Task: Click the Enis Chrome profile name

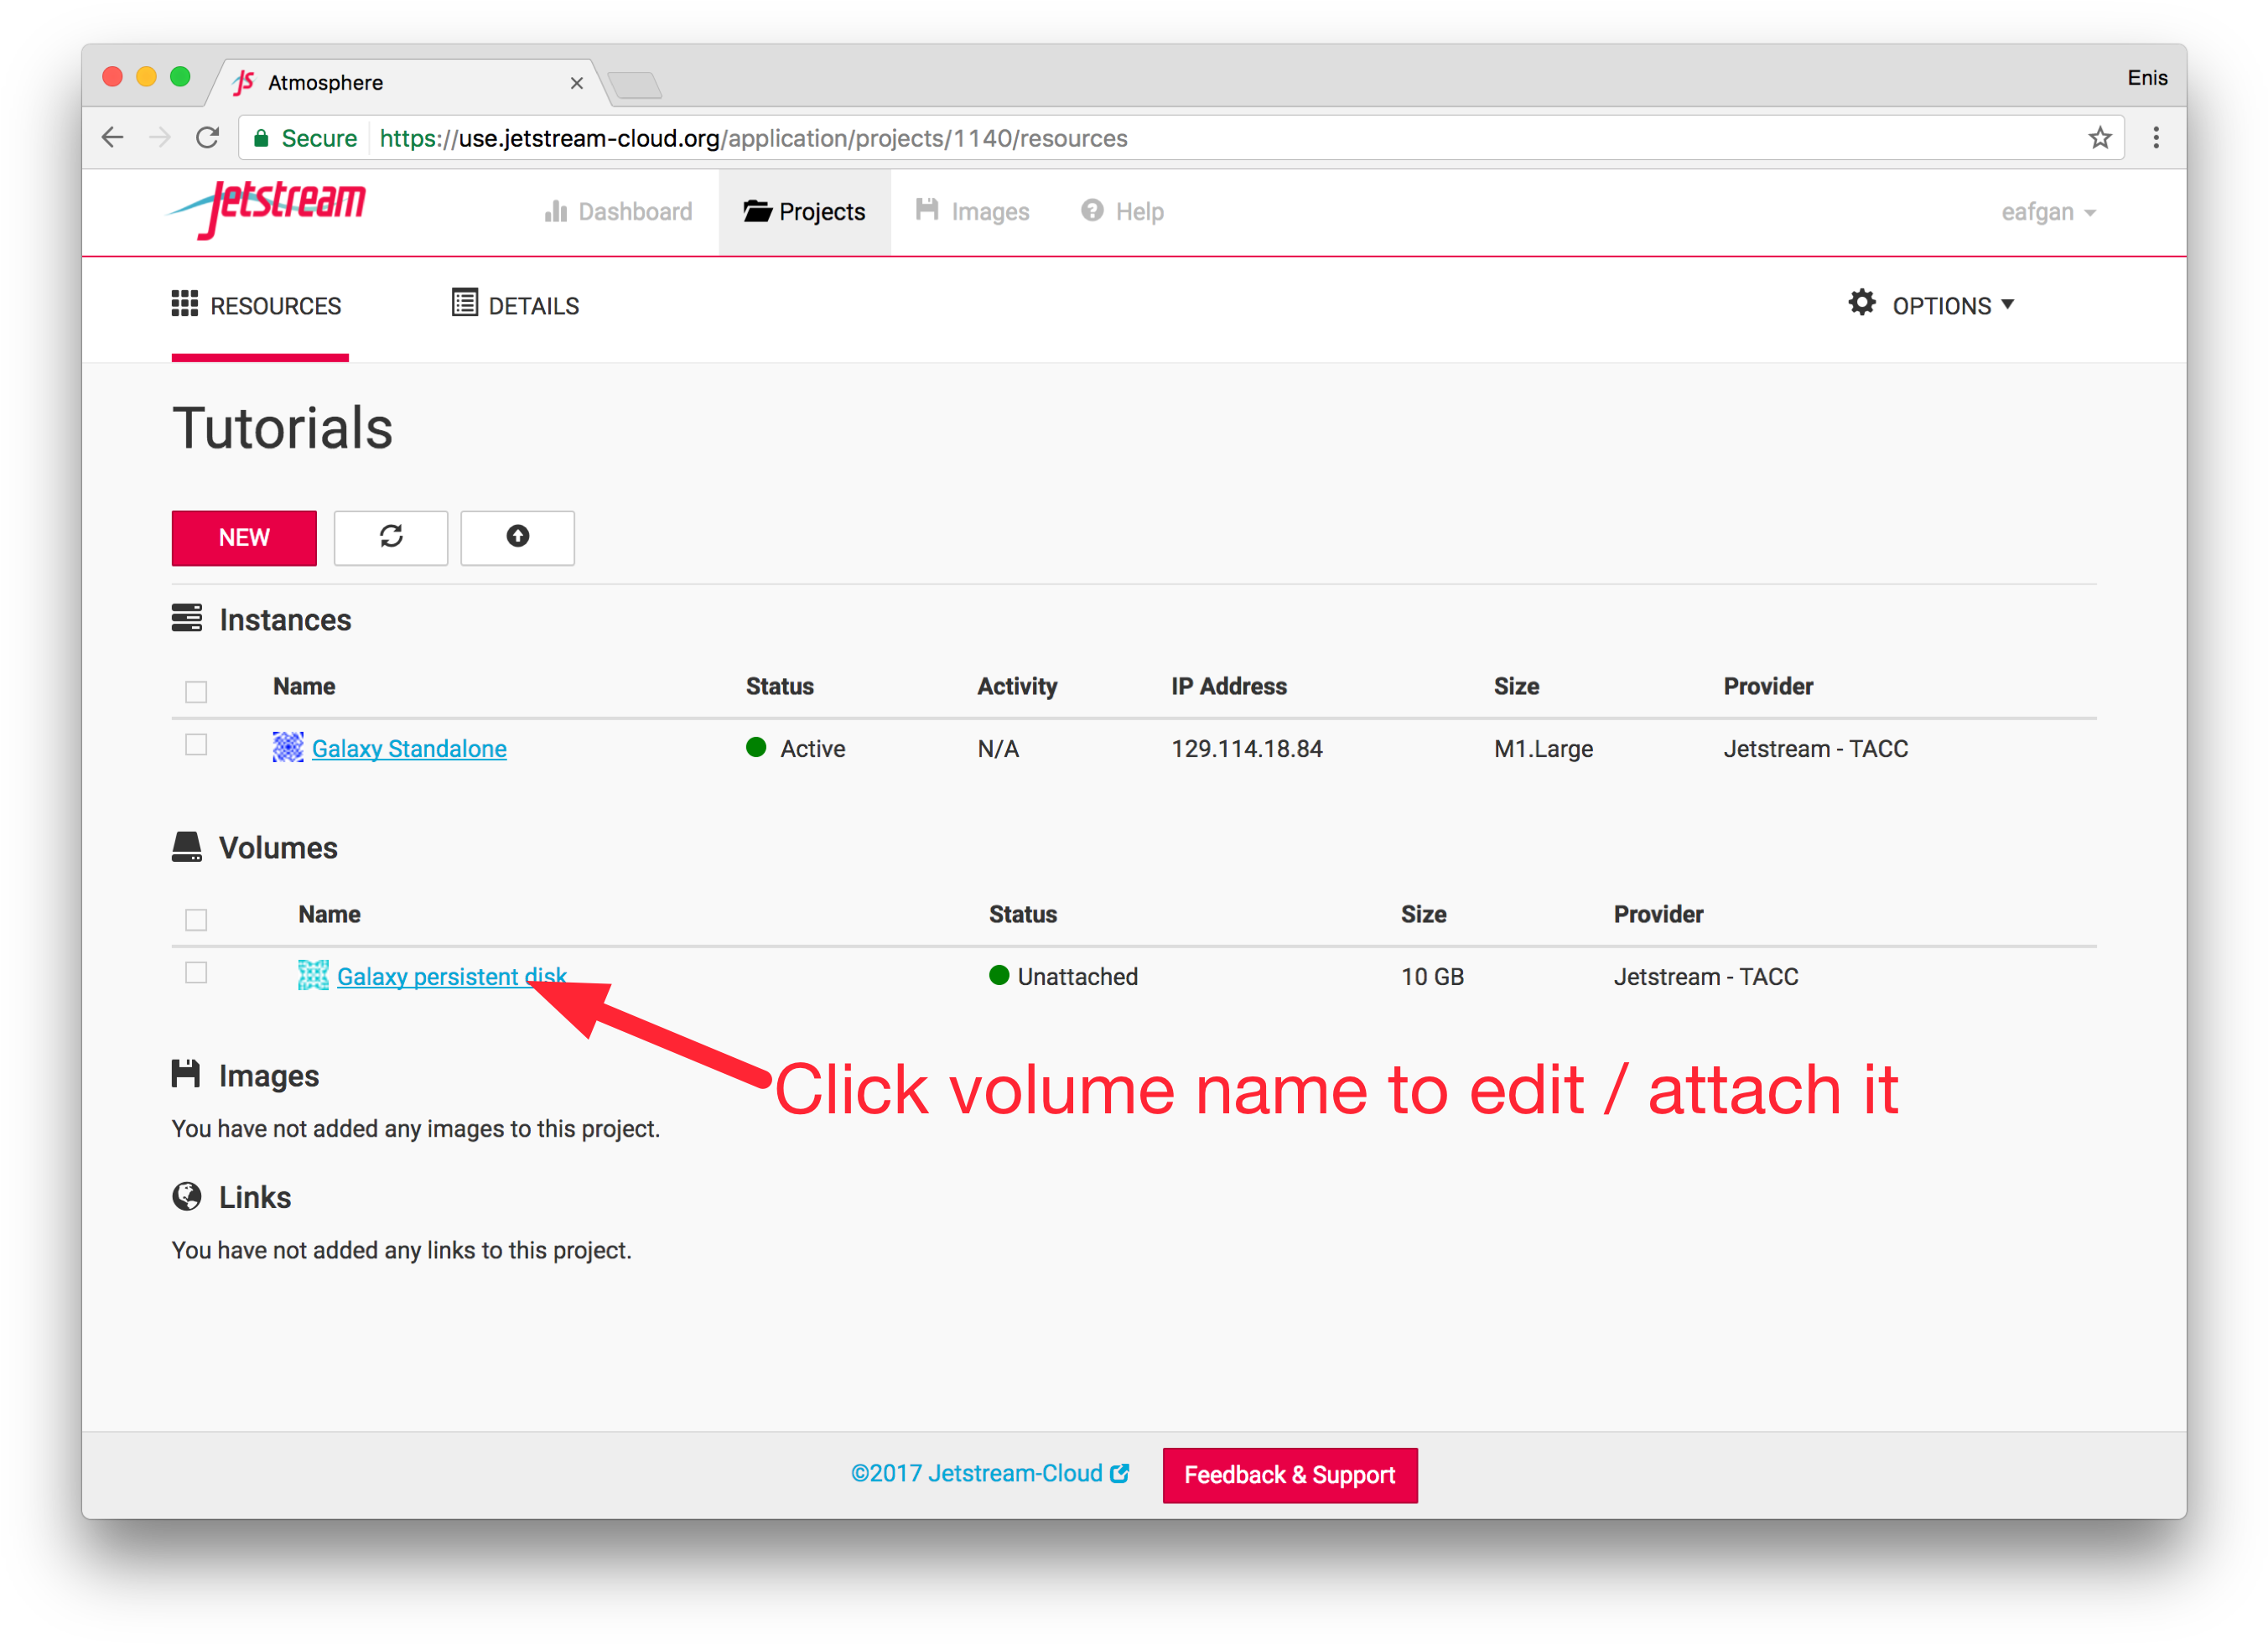Action: click(2147, 78)
